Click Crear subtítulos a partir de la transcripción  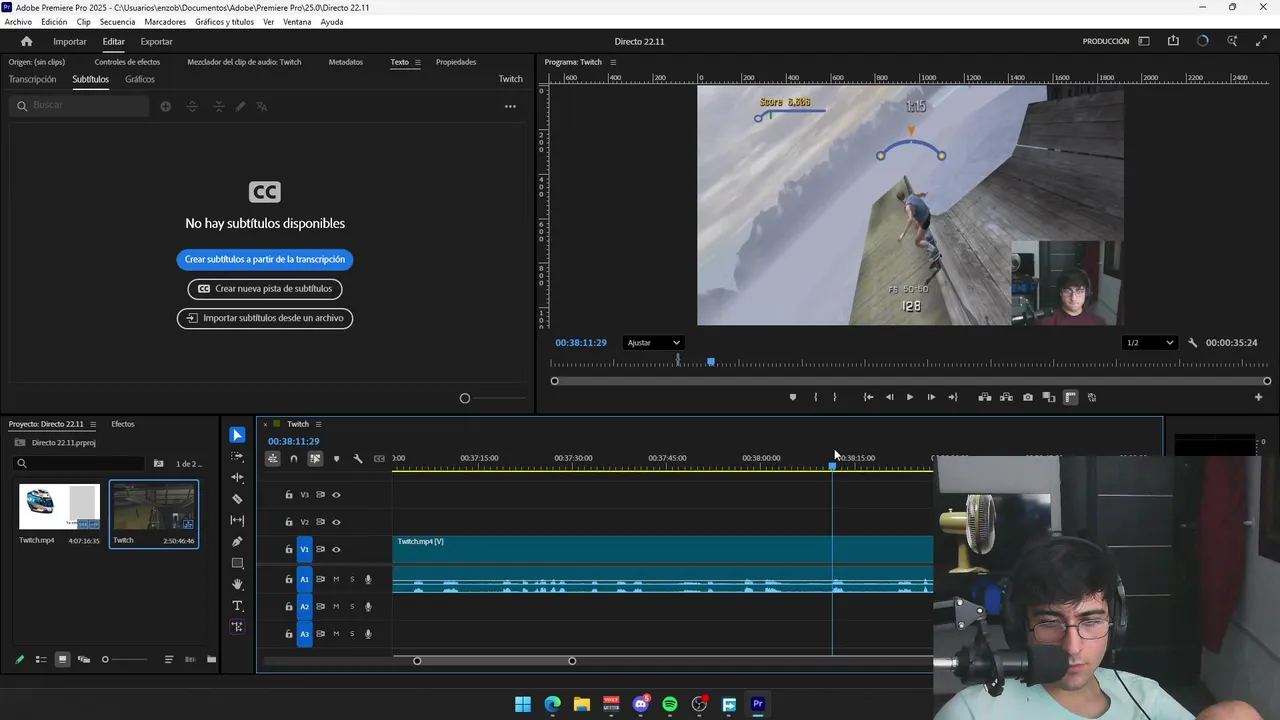point(264,259)
